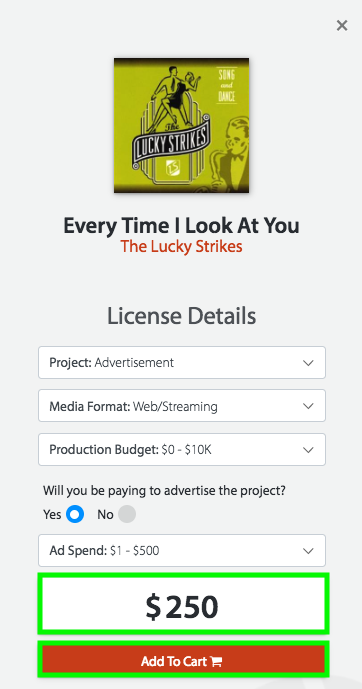The width and height of the screenshot is (362, 689).
Task: Open the Production Budget $0 - $10K dropdown
Action: [182, 450]
